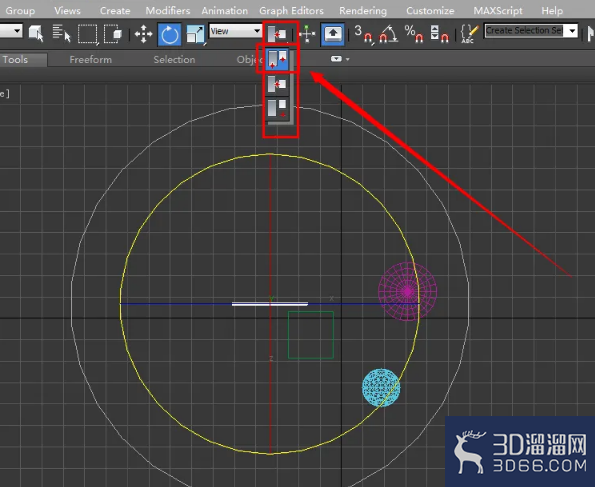Toggle Spinner Snap
This screenshot has width=595, height=487.
point(439,34)
